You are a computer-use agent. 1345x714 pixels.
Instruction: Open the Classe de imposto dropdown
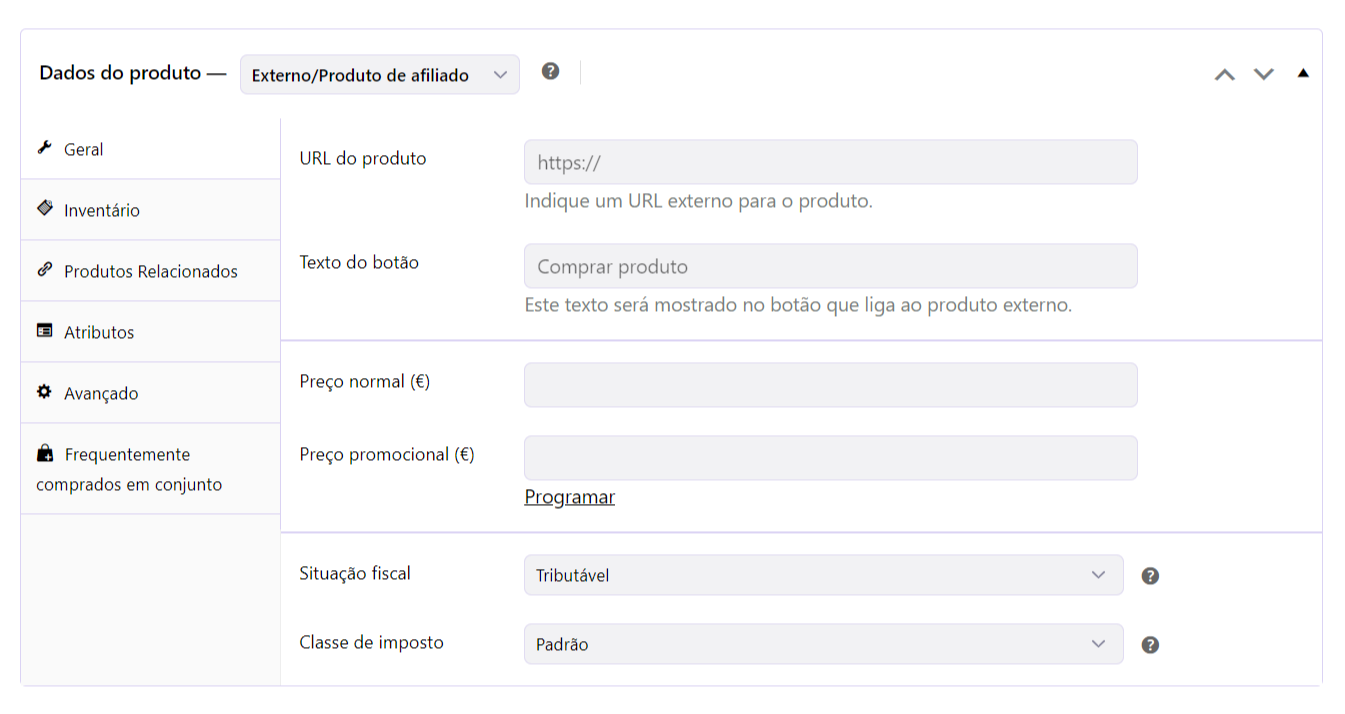point(823,644)
